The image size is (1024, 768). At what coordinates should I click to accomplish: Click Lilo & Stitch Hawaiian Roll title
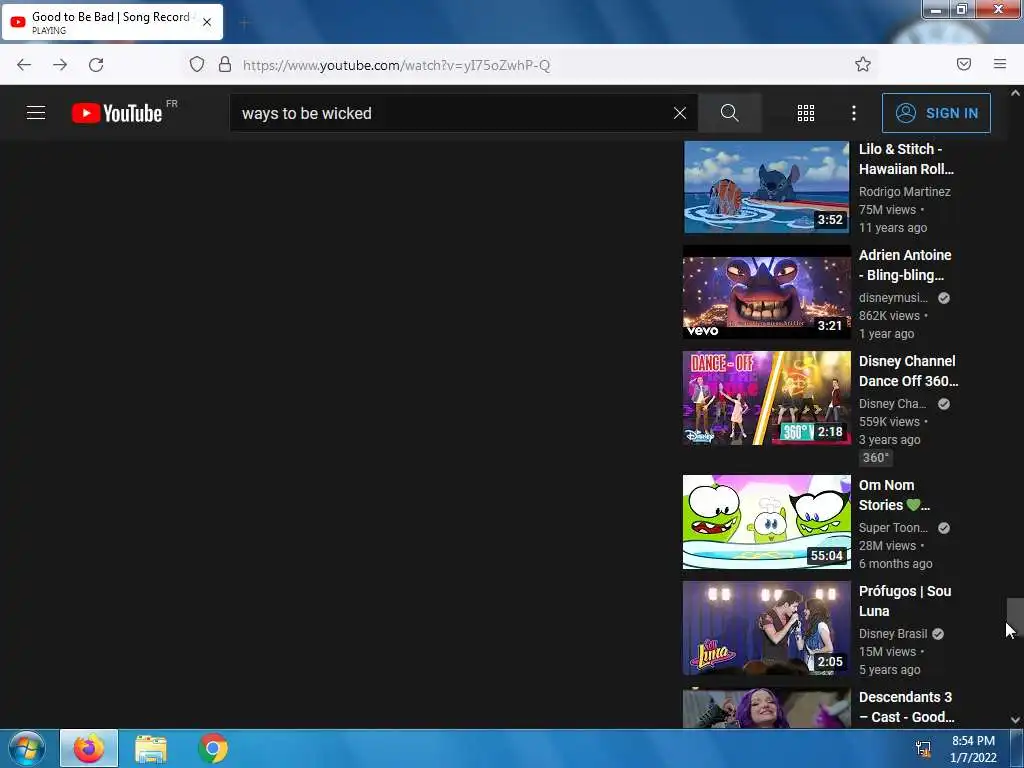point(906,159)
